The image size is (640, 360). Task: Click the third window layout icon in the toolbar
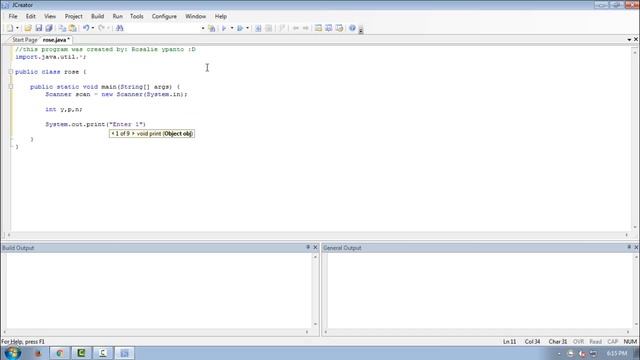339,28
